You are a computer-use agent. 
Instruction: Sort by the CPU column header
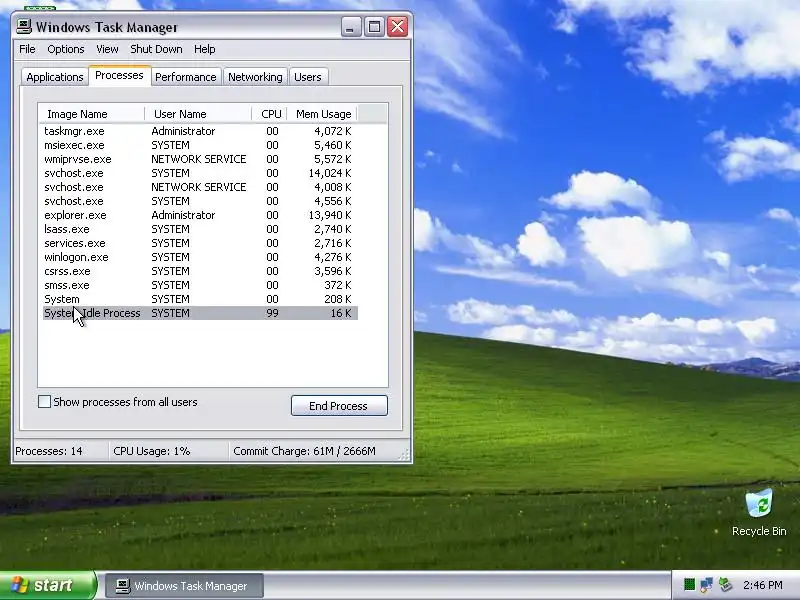(270, 114)
